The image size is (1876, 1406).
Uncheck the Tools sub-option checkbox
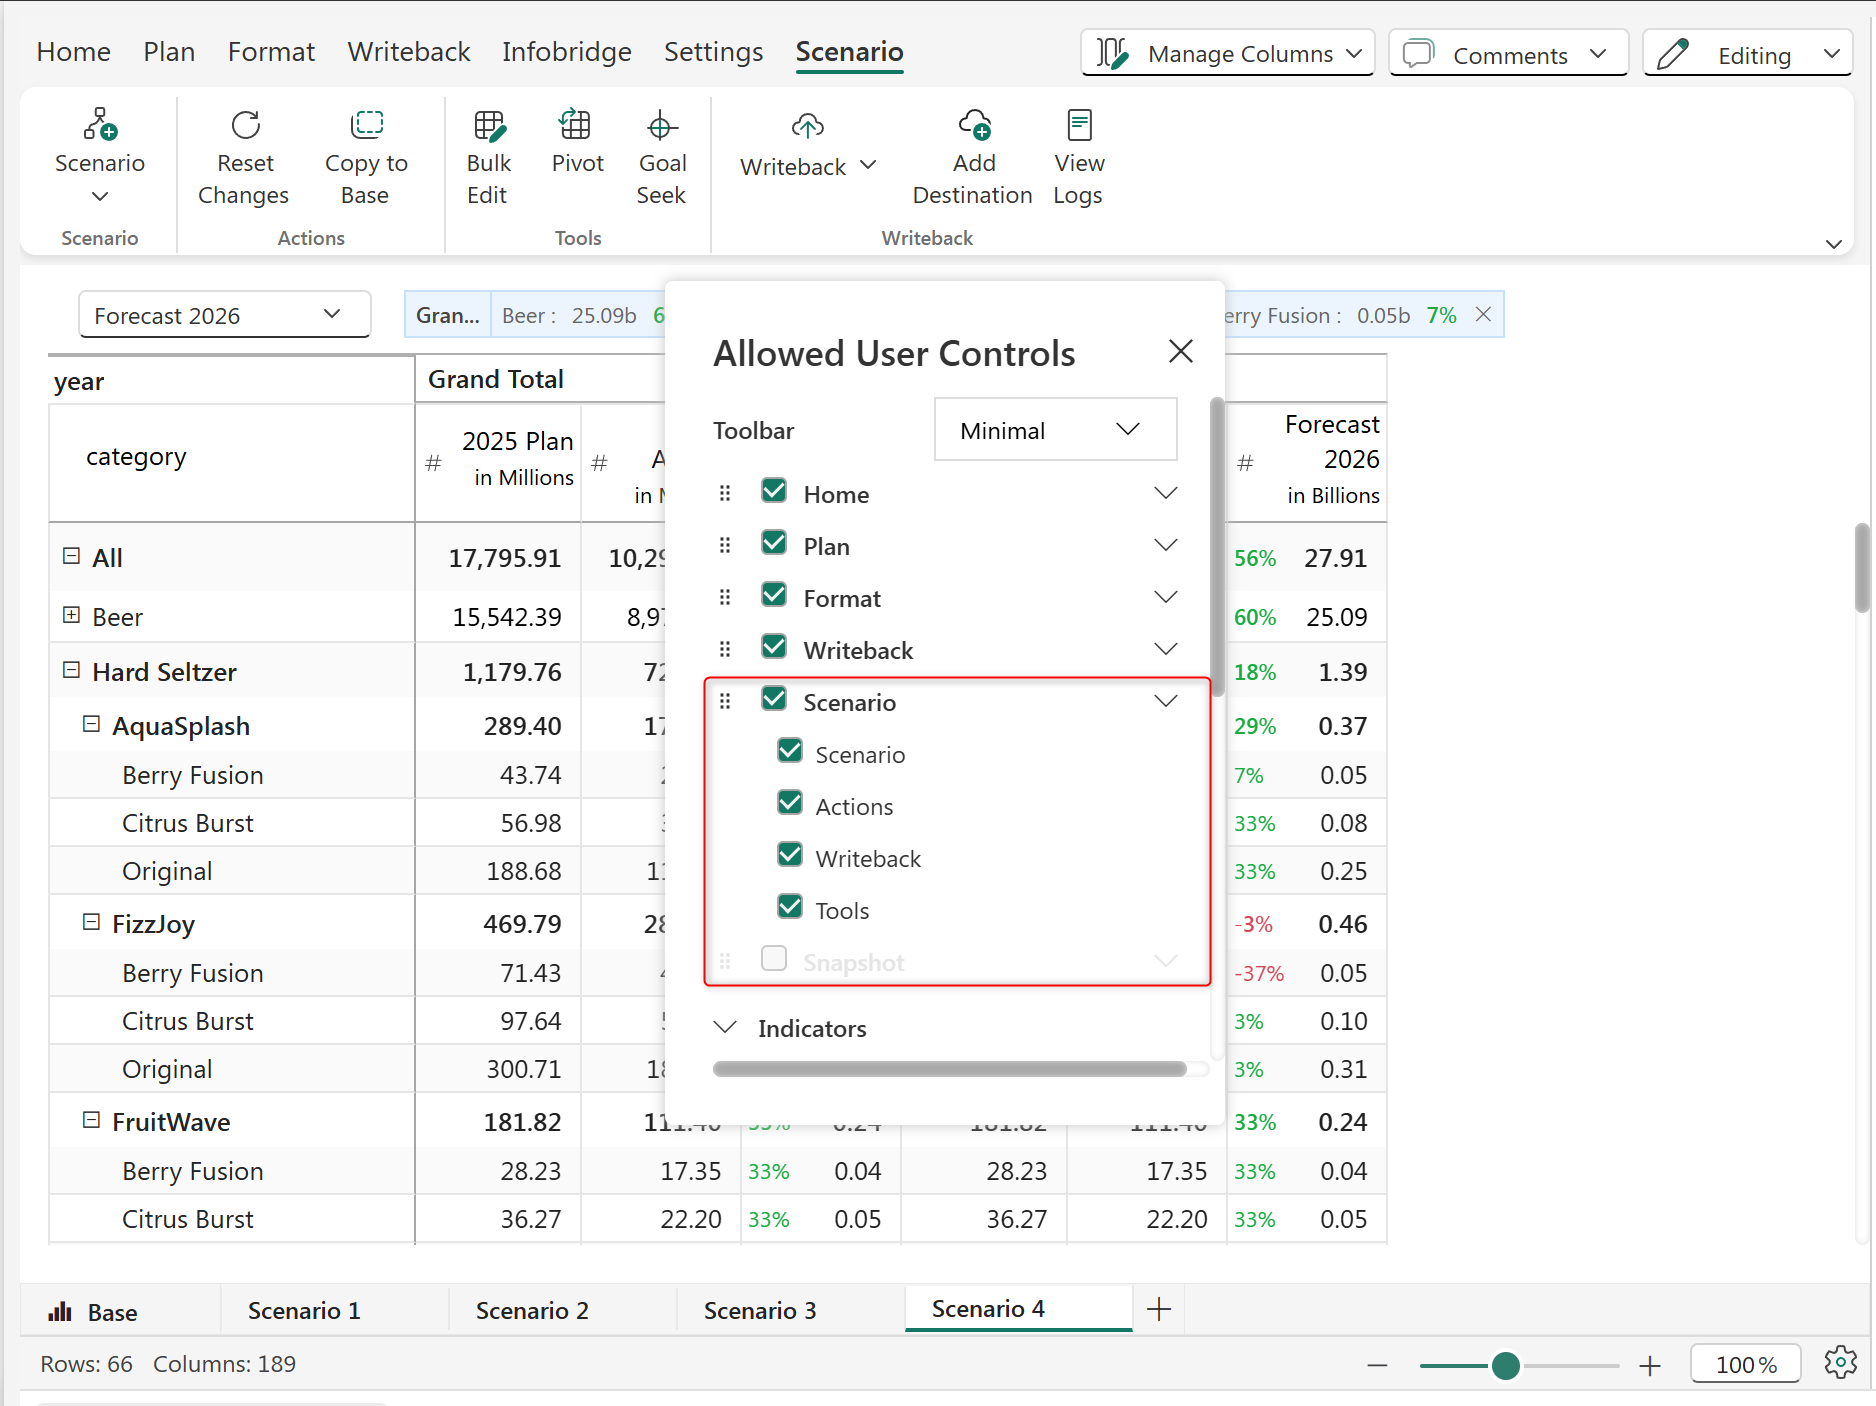(x=790, y=907)
